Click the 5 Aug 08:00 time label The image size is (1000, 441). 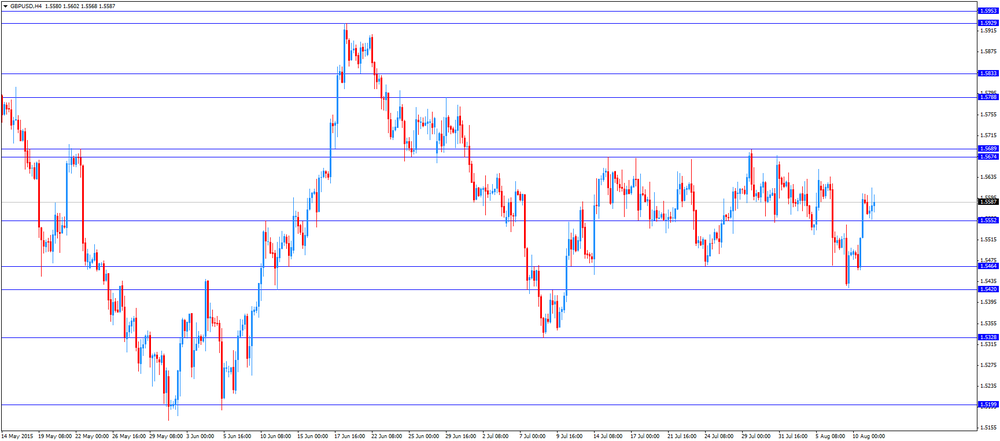830,437
